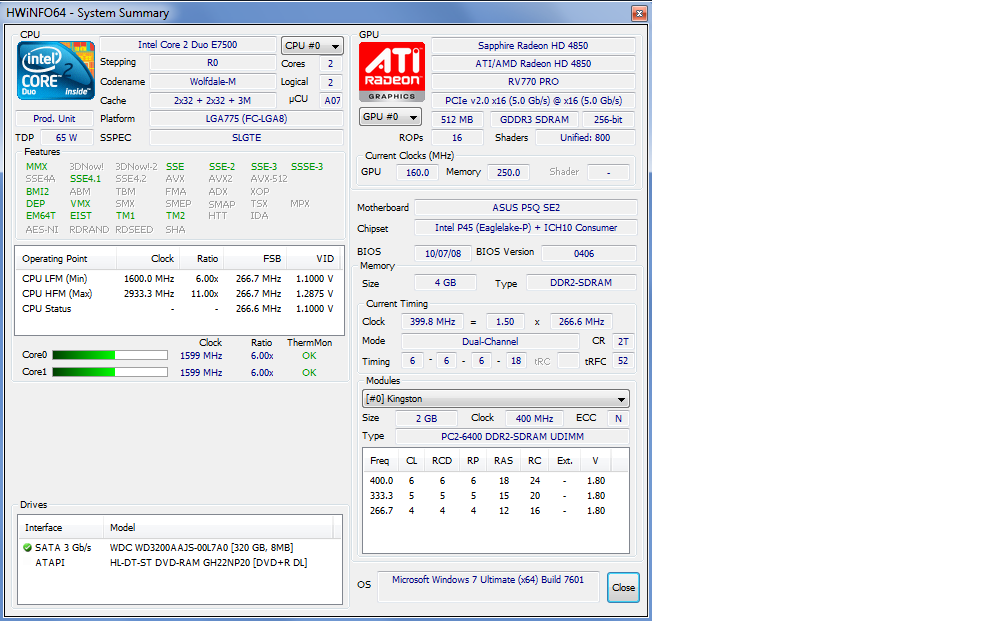Select the CPU LFM (Min) row
This screenshot has width=1008, height=630.
178,278
